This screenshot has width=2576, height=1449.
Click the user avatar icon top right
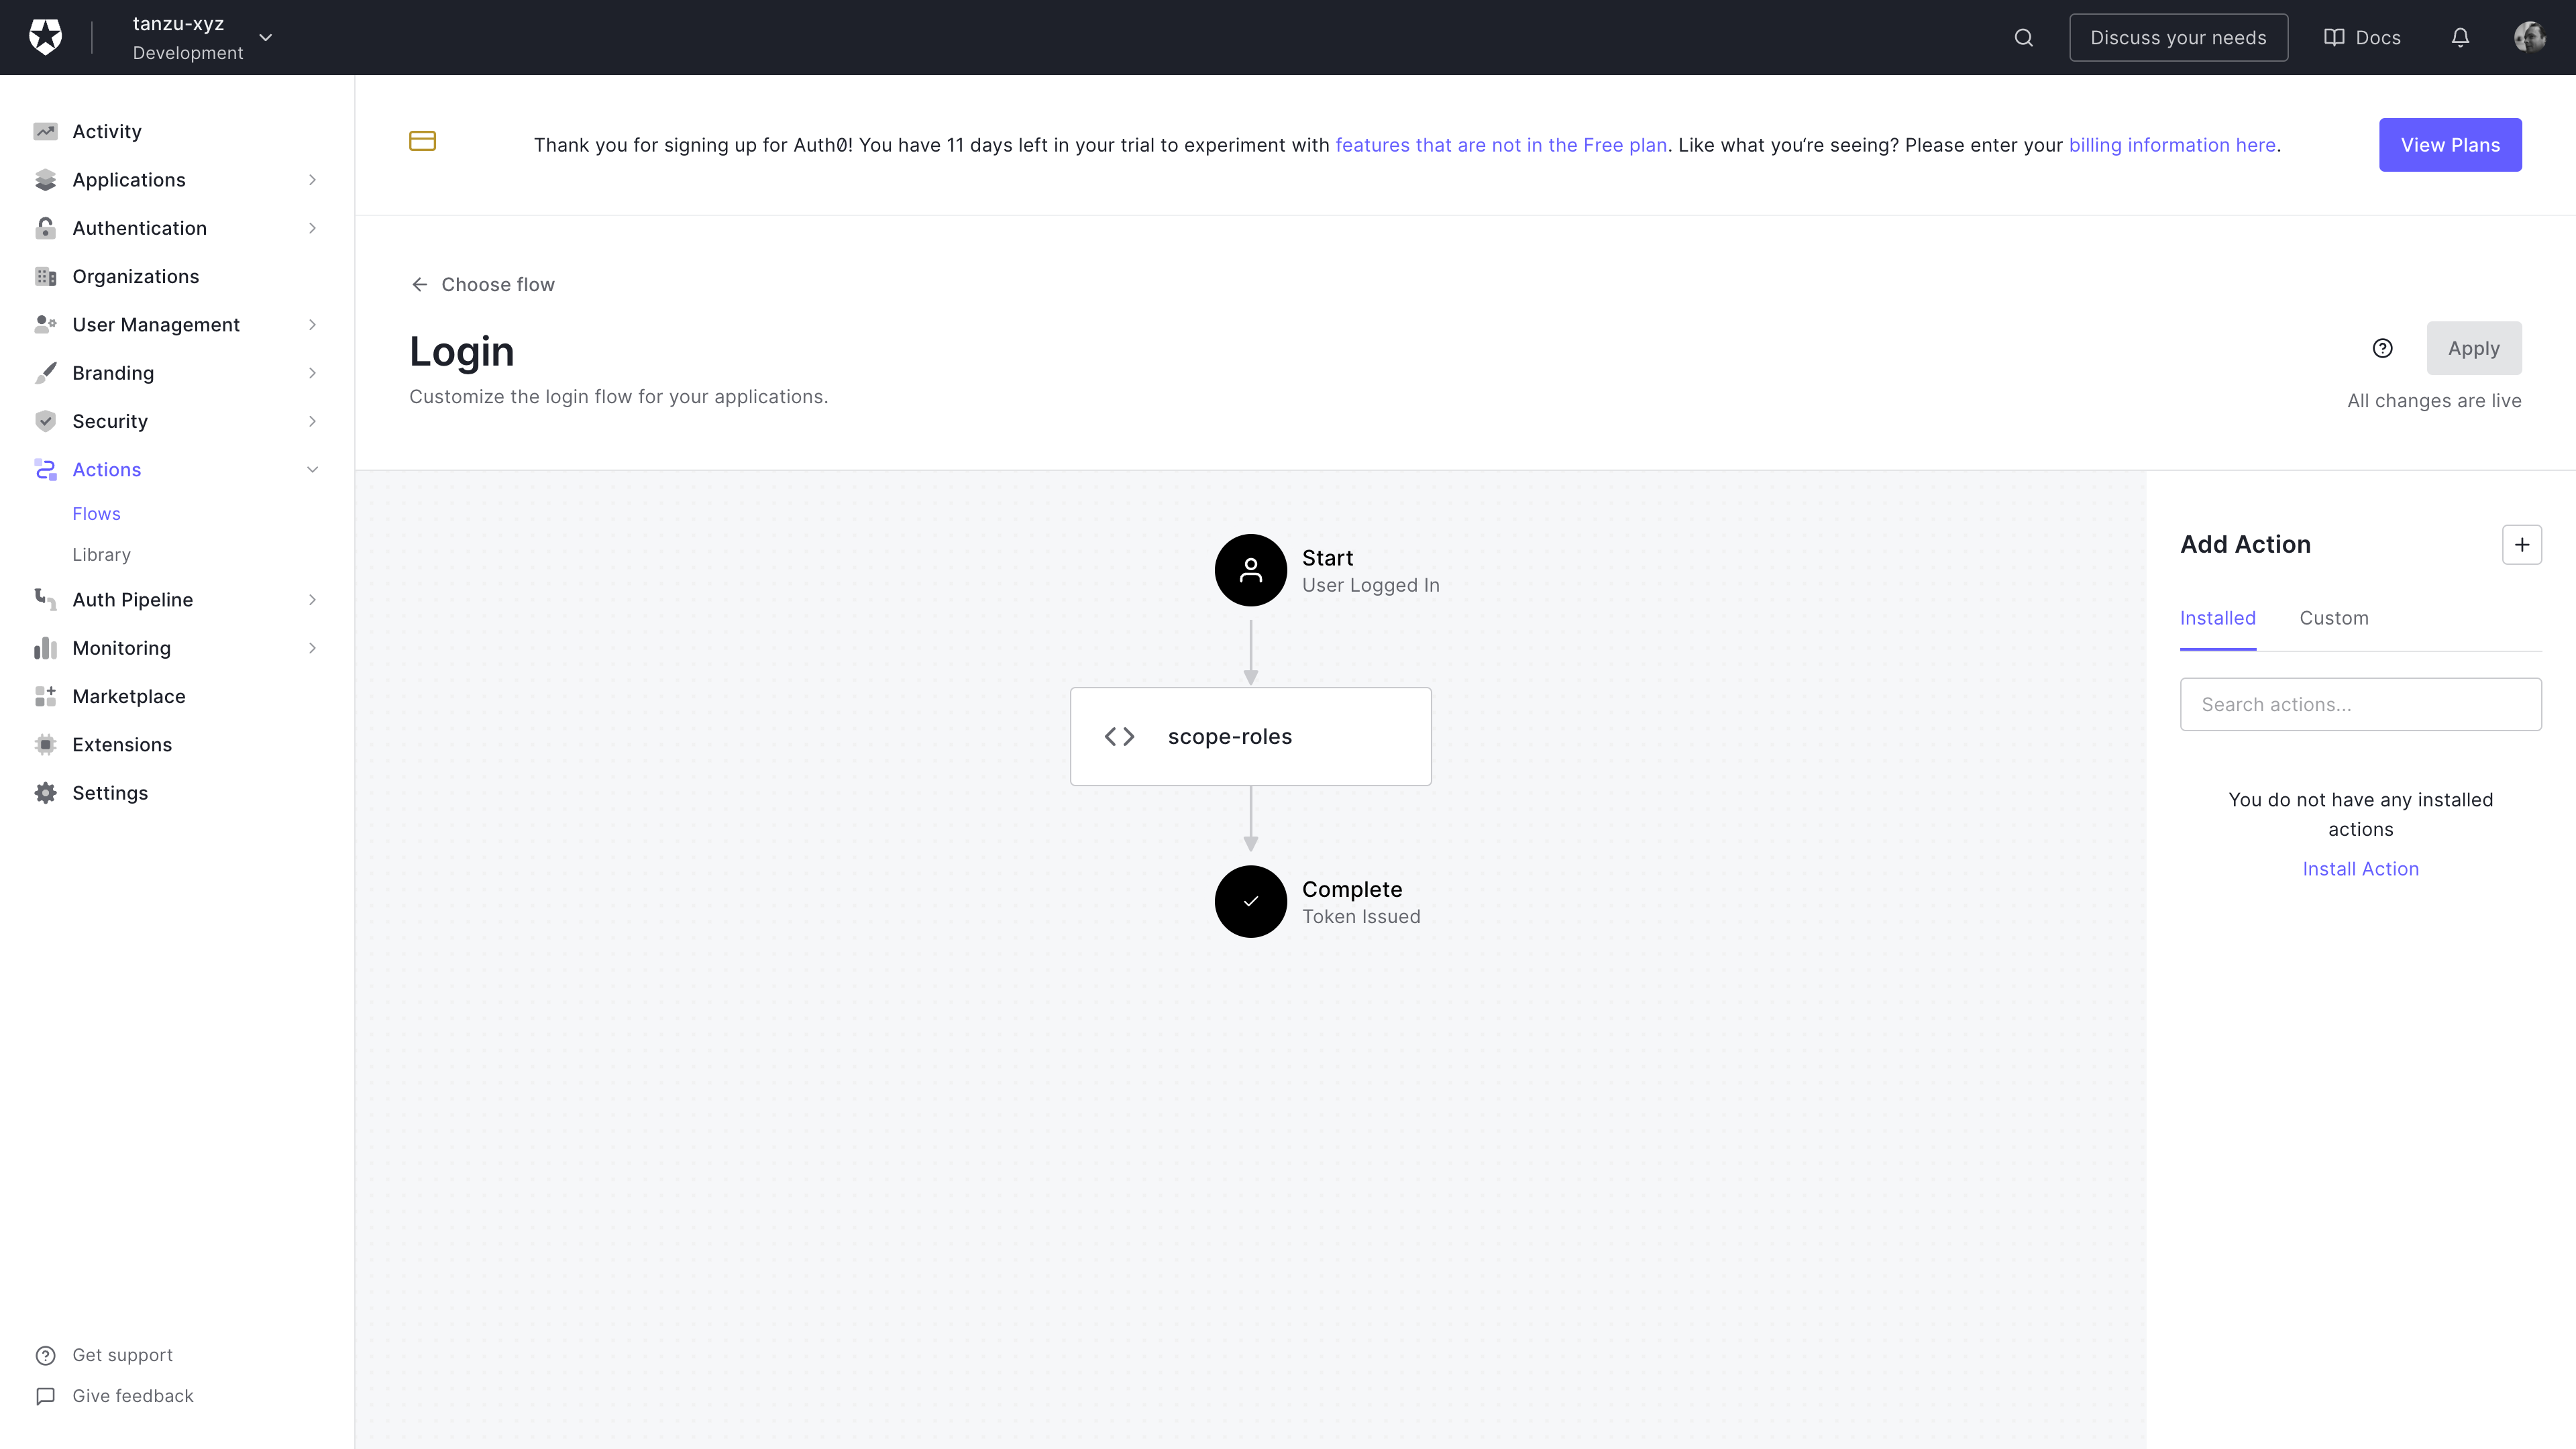2530,37
